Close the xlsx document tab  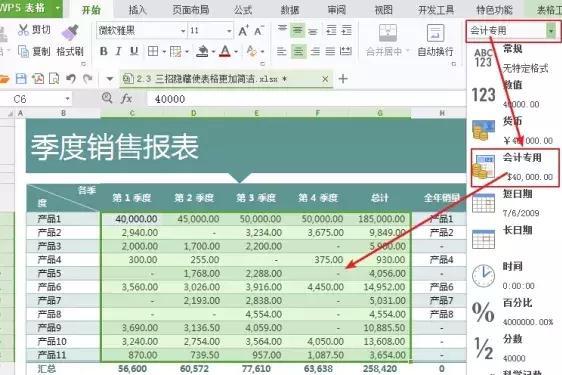pos(325,79)
